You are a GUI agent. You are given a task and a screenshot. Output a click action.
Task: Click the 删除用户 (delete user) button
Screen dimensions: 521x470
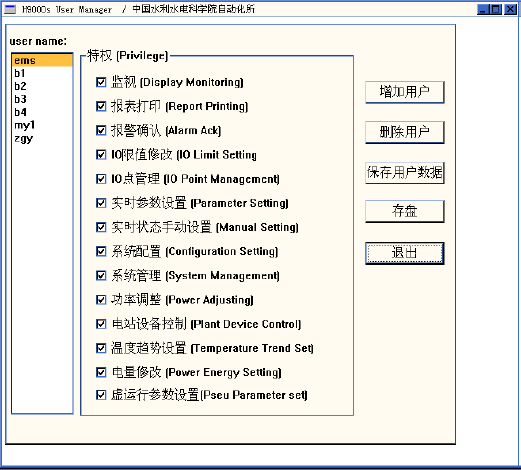coord(405,132)
